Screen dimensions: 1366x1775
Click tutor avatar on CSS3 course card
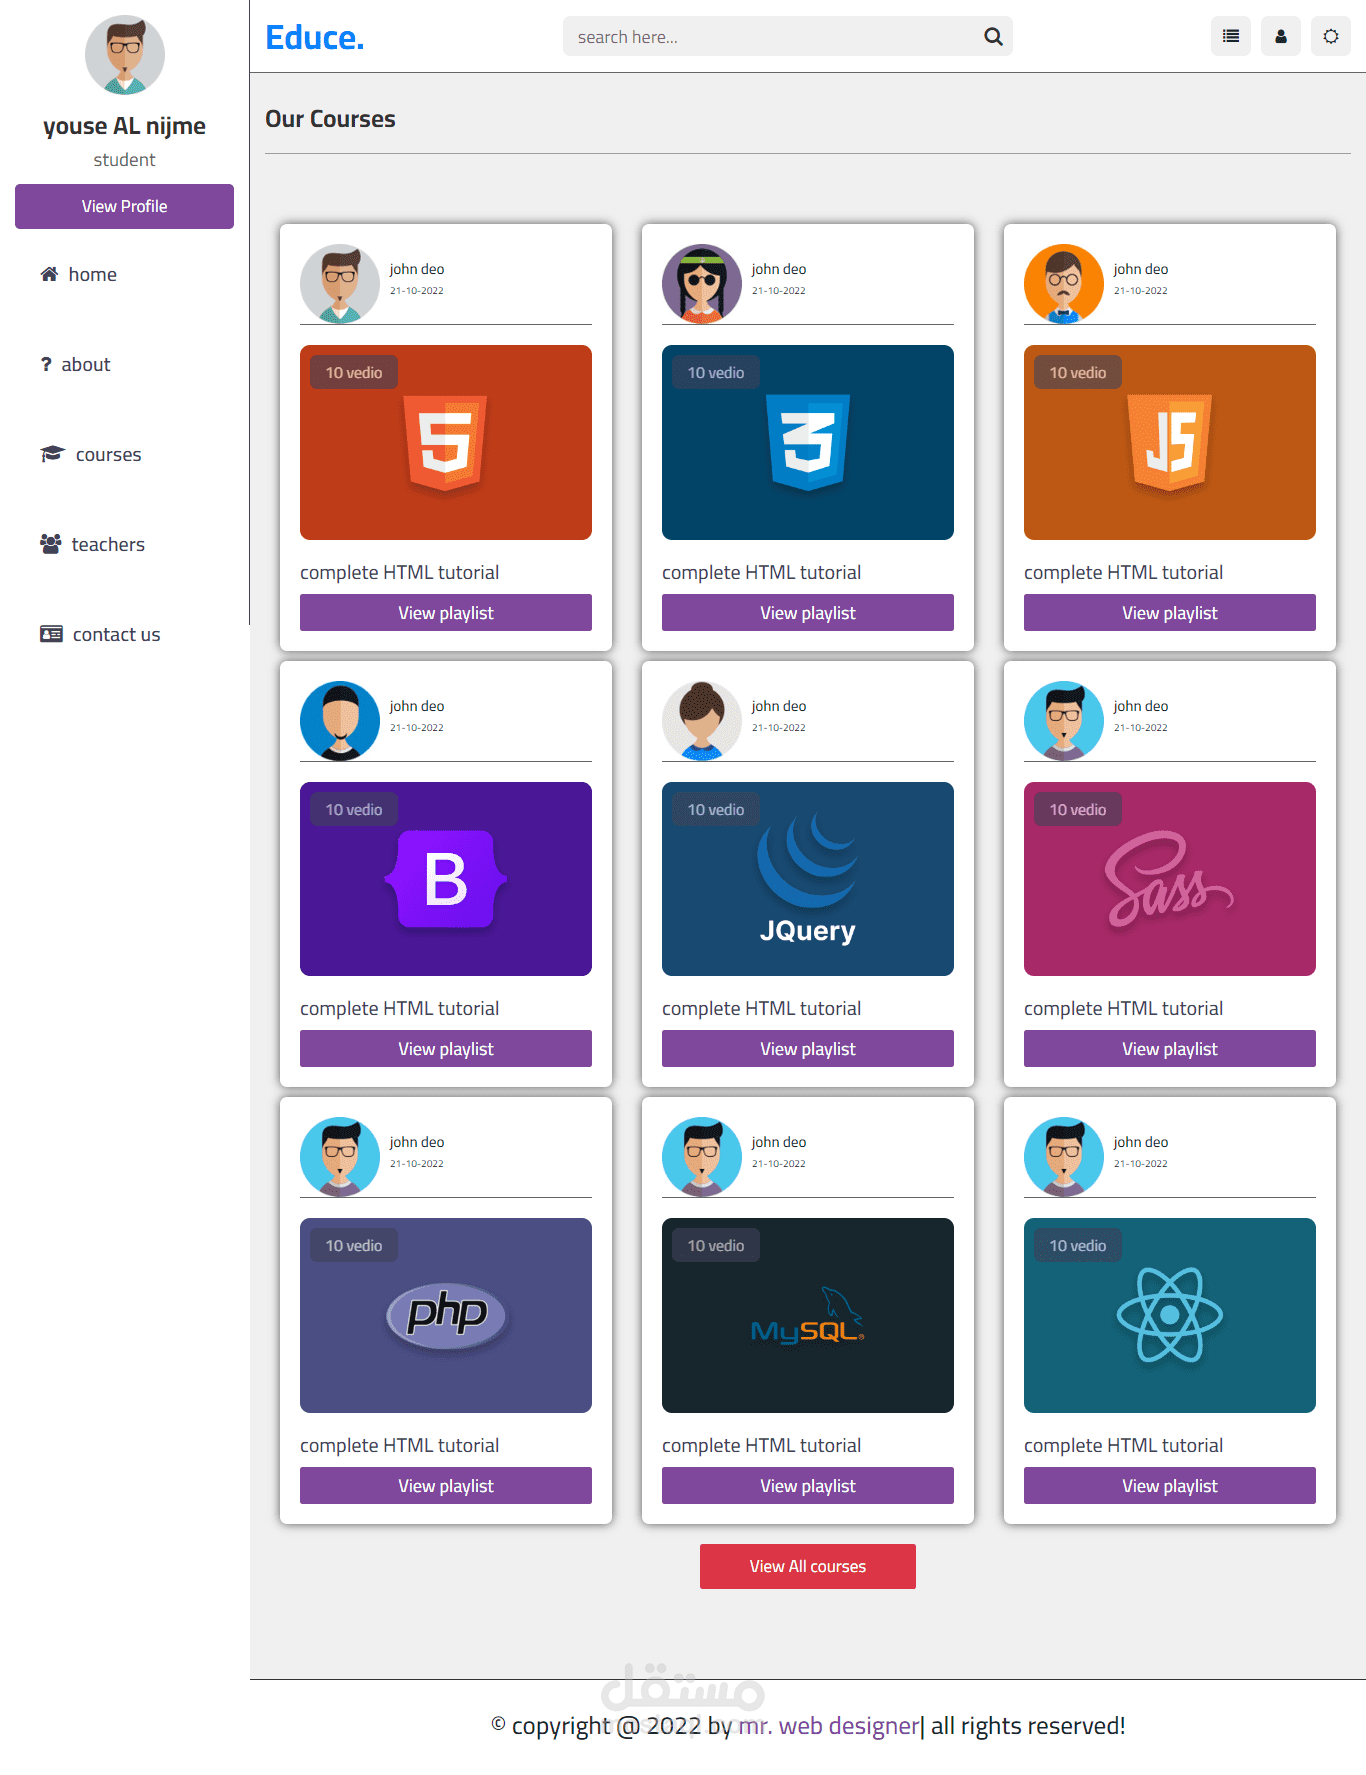[x=702, y=284]
